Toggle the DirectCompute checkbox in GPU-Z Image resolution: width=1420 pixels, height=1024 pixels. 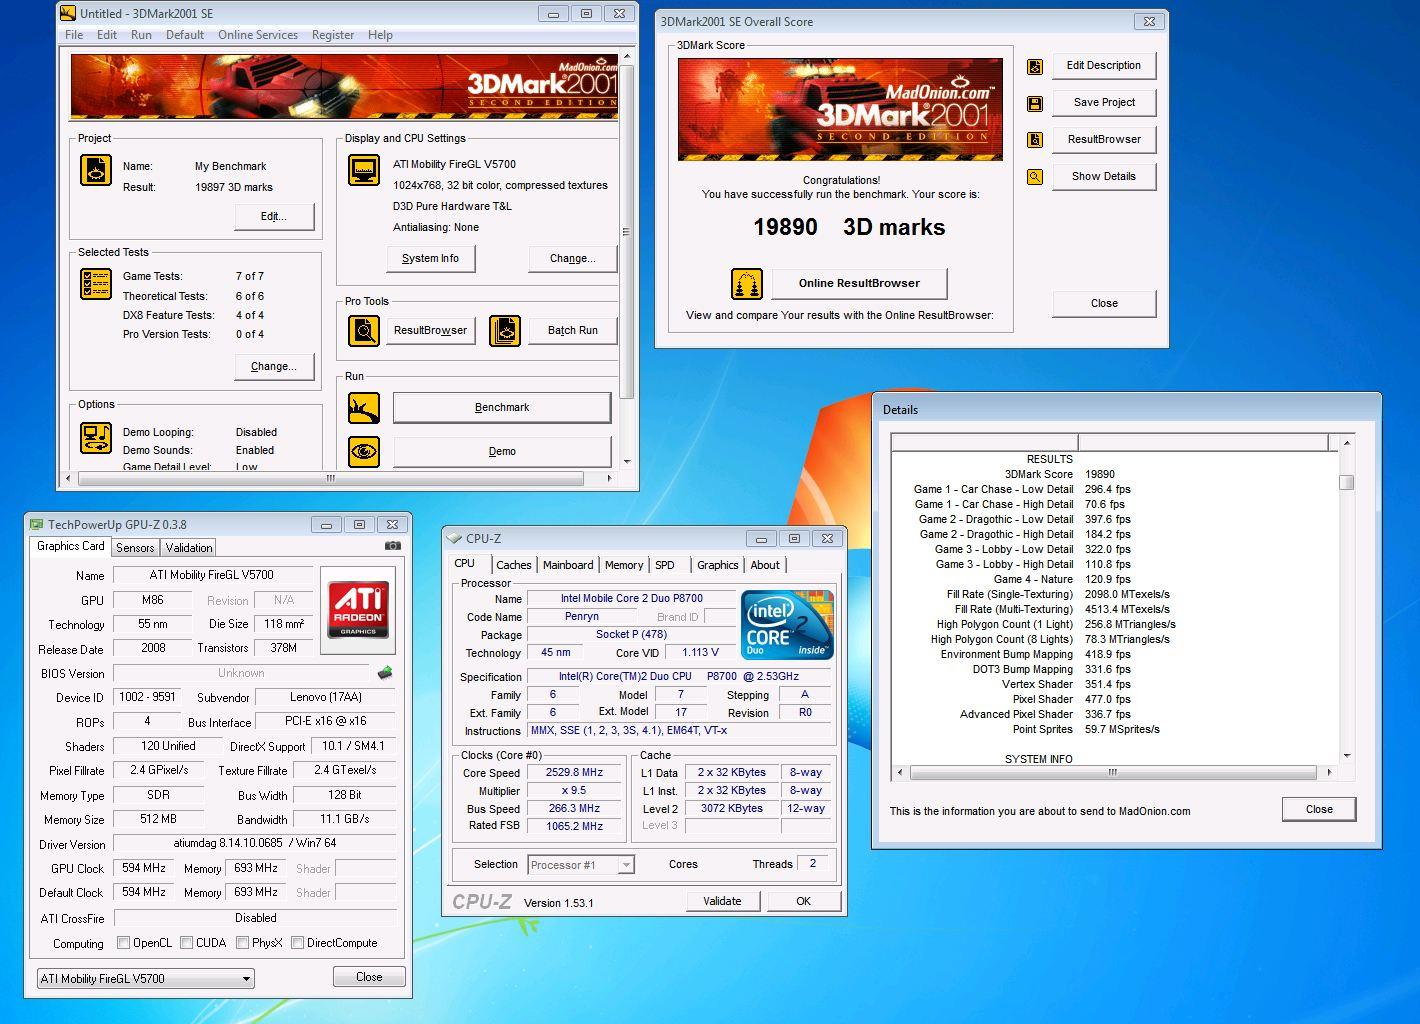click(x=297, y=942)
